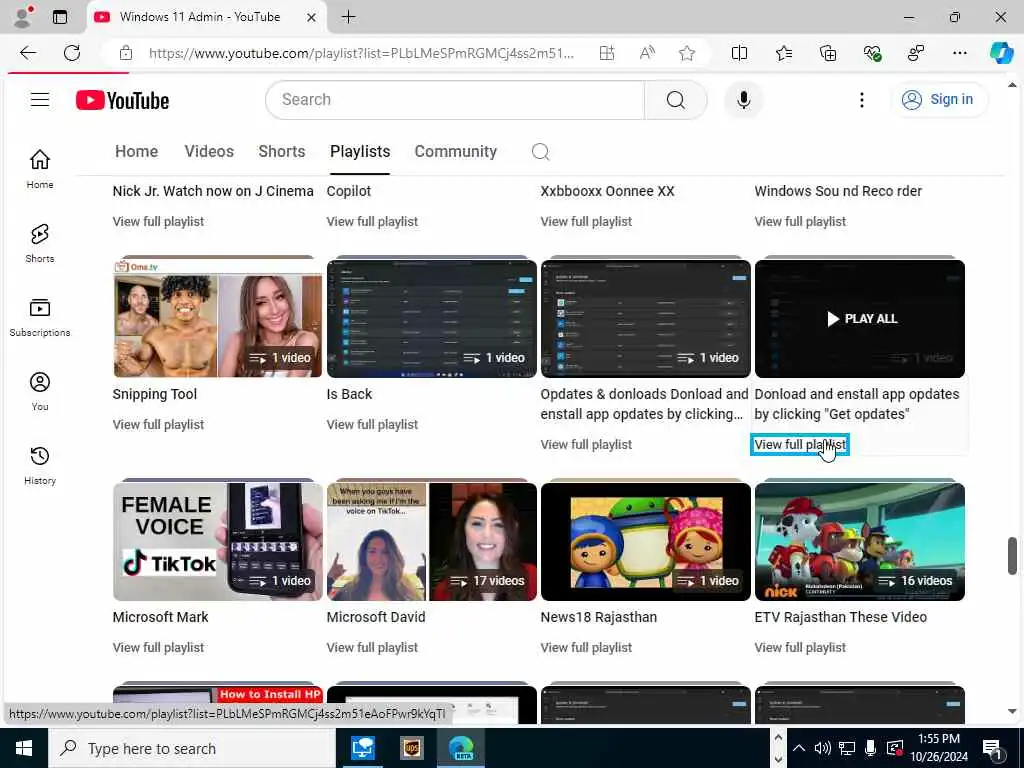Open notification center icon
Viewport: 1024px width, 768px height.
[992, 748]
